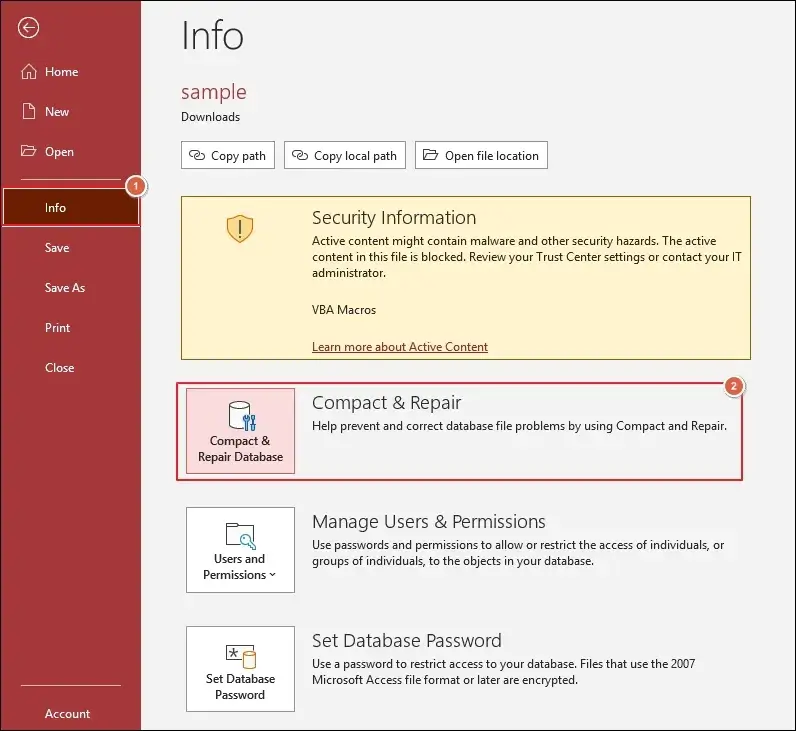Open the Save As page
The image size is (796, 731).
tap(65, 288)
